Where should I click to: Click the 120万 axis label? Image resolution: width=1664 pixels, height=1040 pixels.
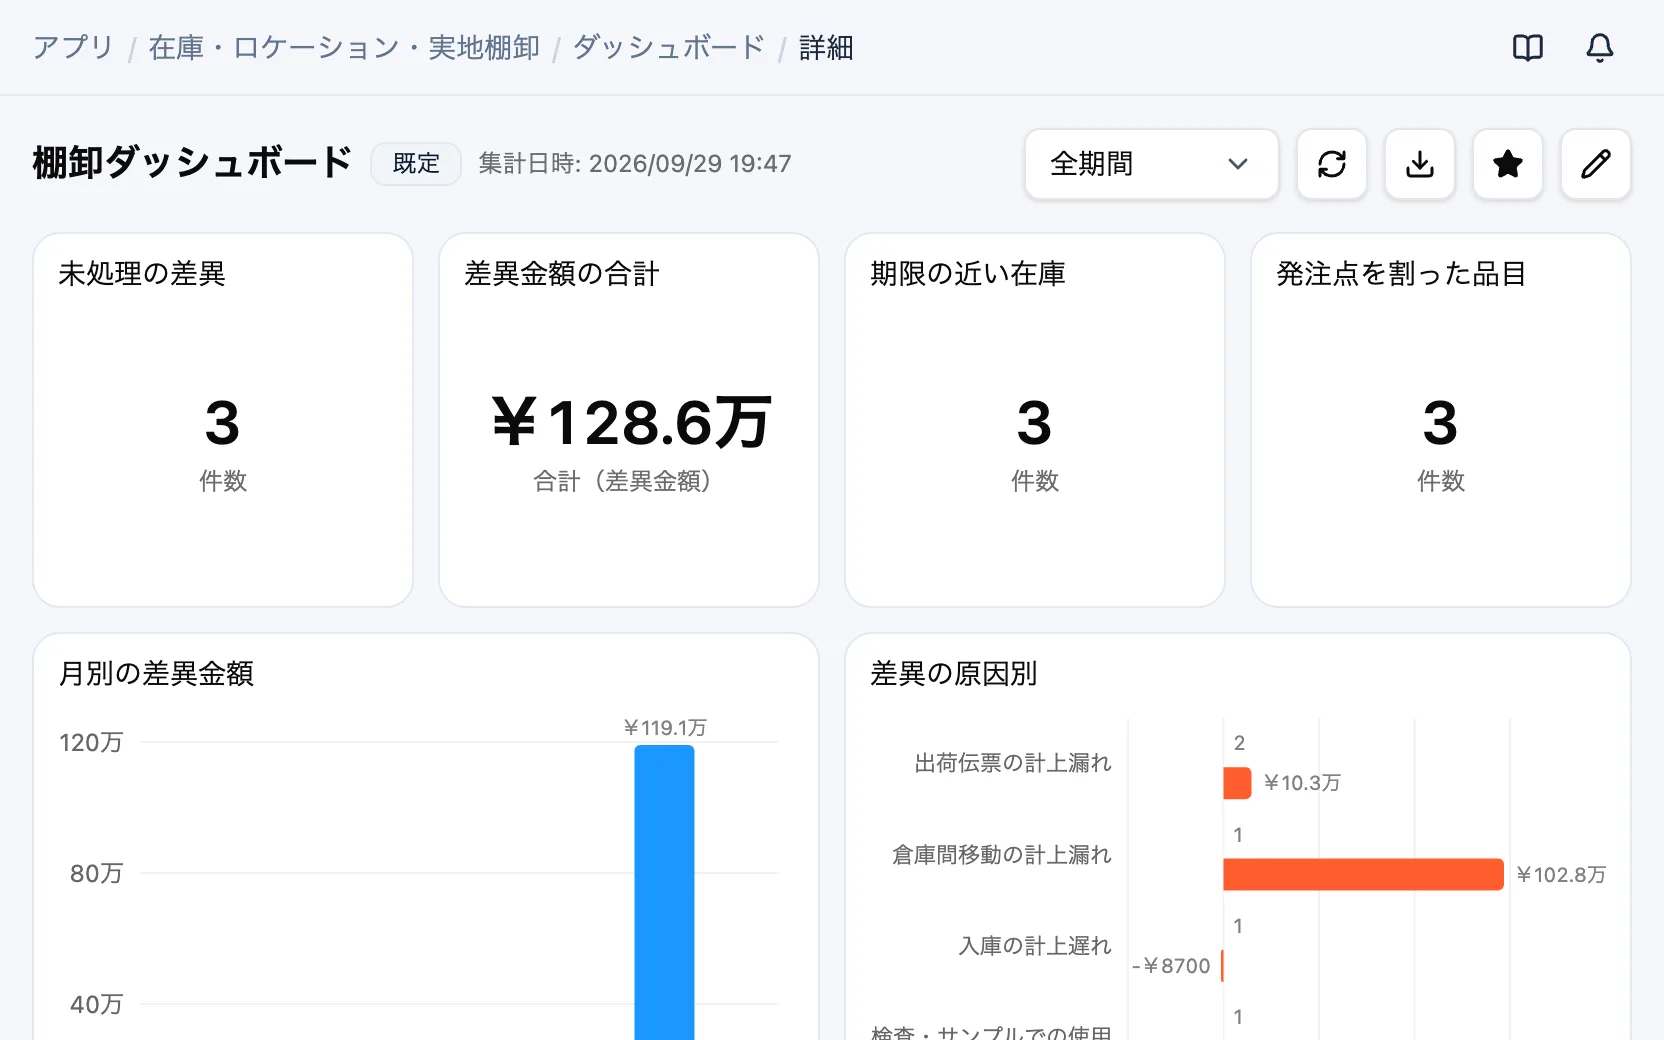91,742
